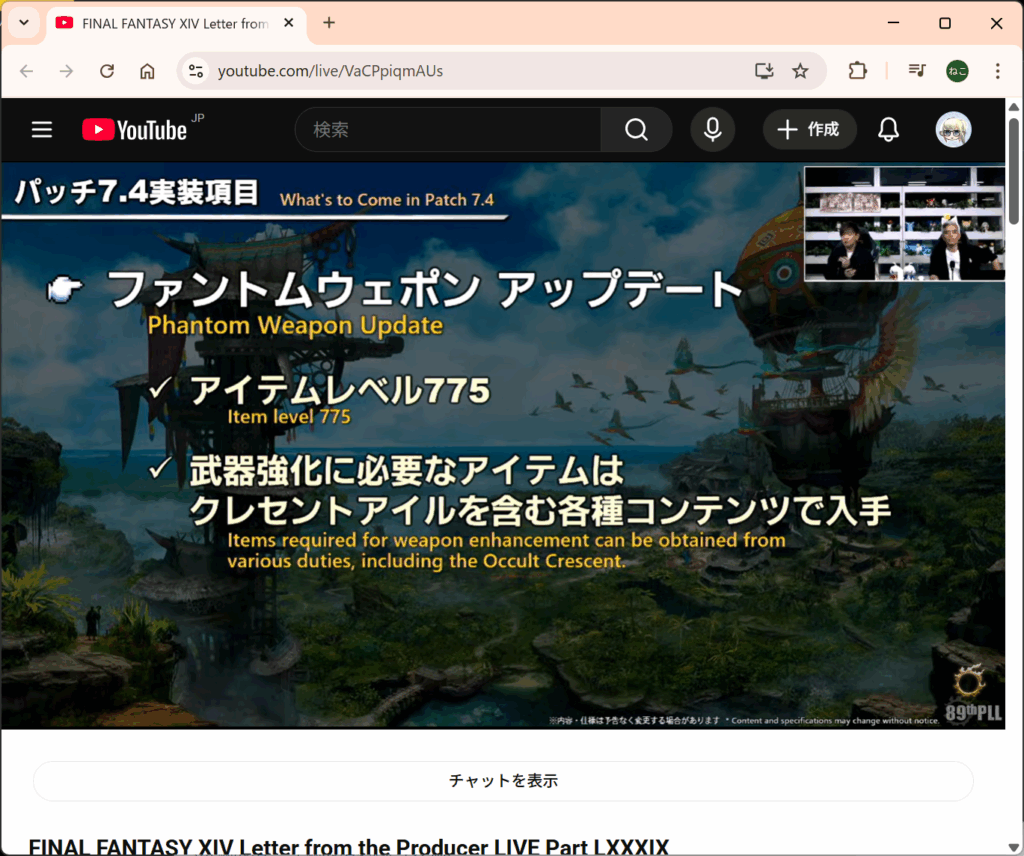Open media controls in Chrome toolbar
This screenshot has height=856, width=1024.
click(x=916, y=71)
